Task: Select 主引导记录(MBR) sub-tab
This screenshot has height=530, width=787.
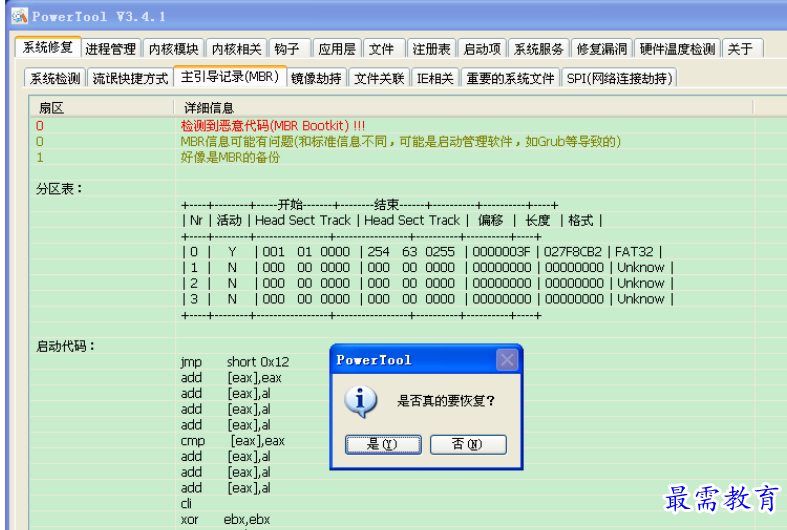Action: 230,77
